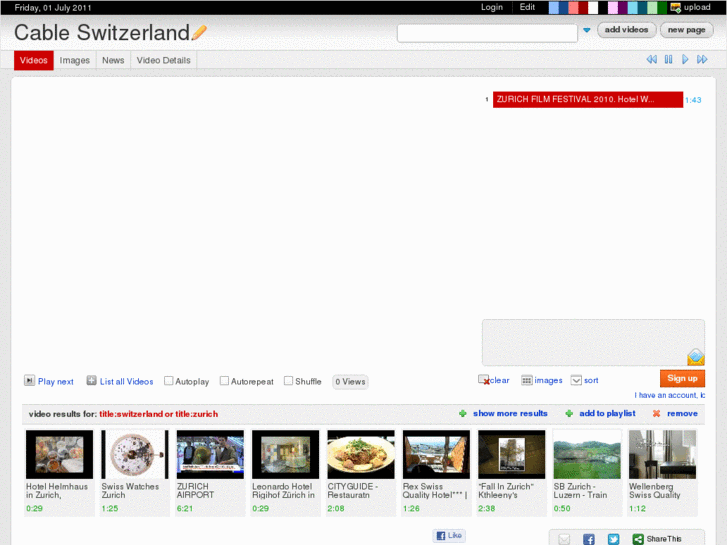The height and width of the screenshot is (545, 727).
Task: Switch to the Video Details tab
Action: pyautogui.click(x=164, y=60)
